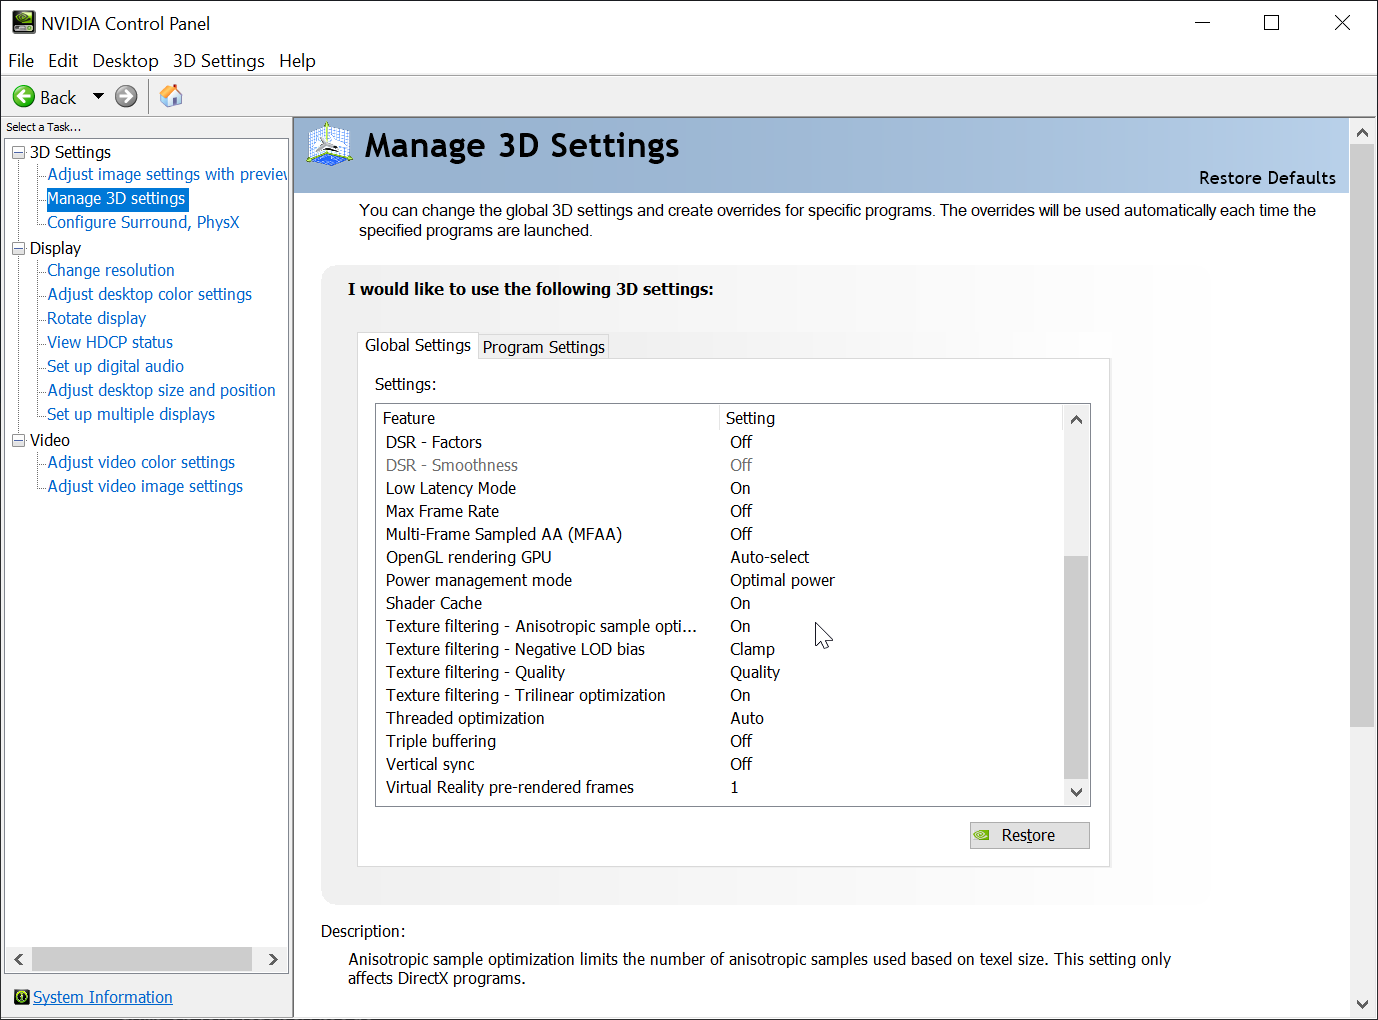Image resolution: width=1378 pixels, height=1020 pixels.
Task: Collapse the Video tree node
Action: pos(18,440)
